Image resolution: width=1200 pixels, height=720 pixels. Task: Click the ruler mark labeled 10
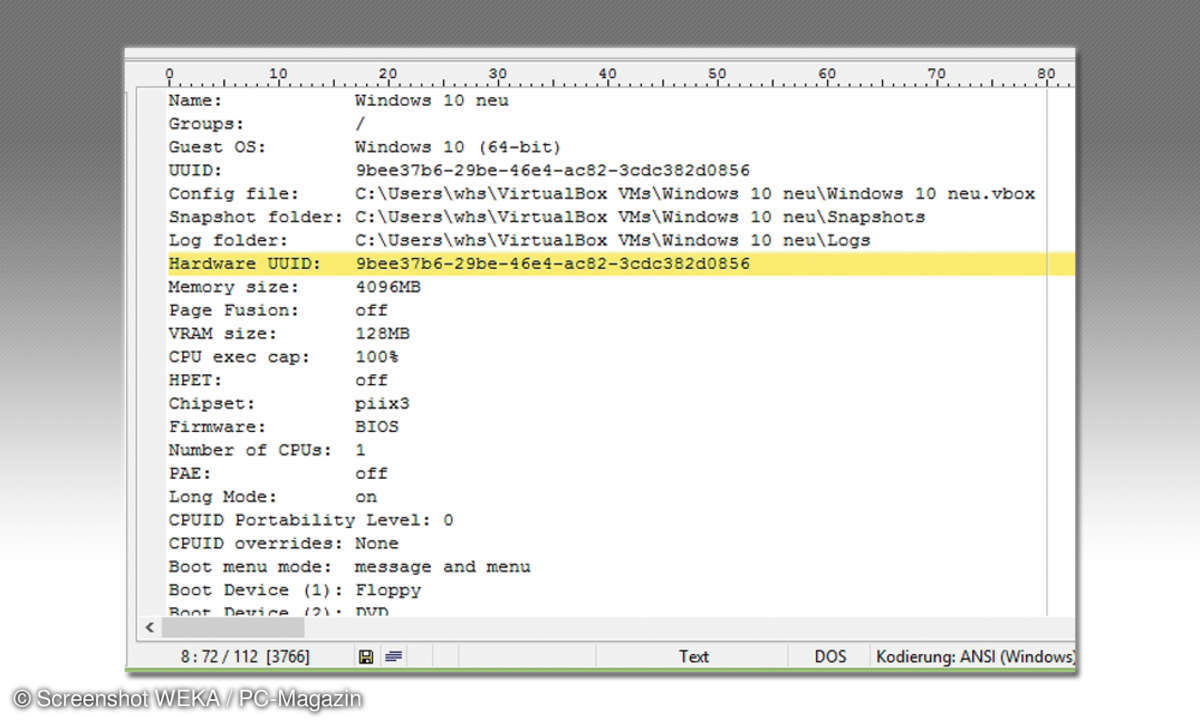(x=278, y=74)
